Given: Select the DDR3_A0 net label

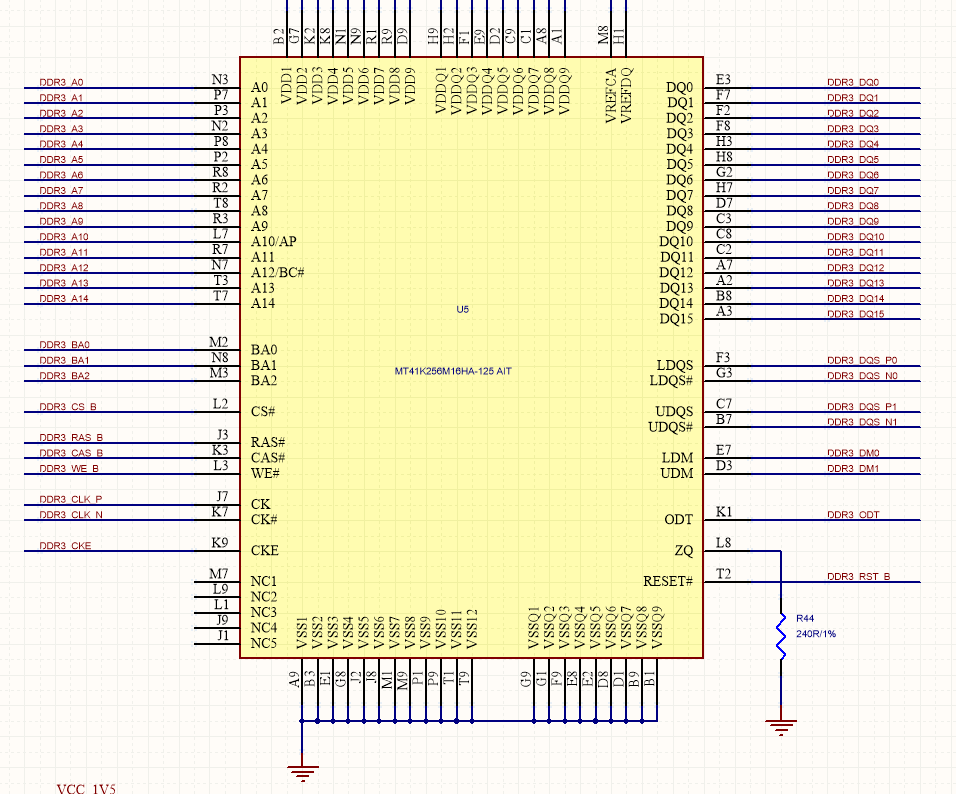Looking at the screenshot, I should 62,83.
